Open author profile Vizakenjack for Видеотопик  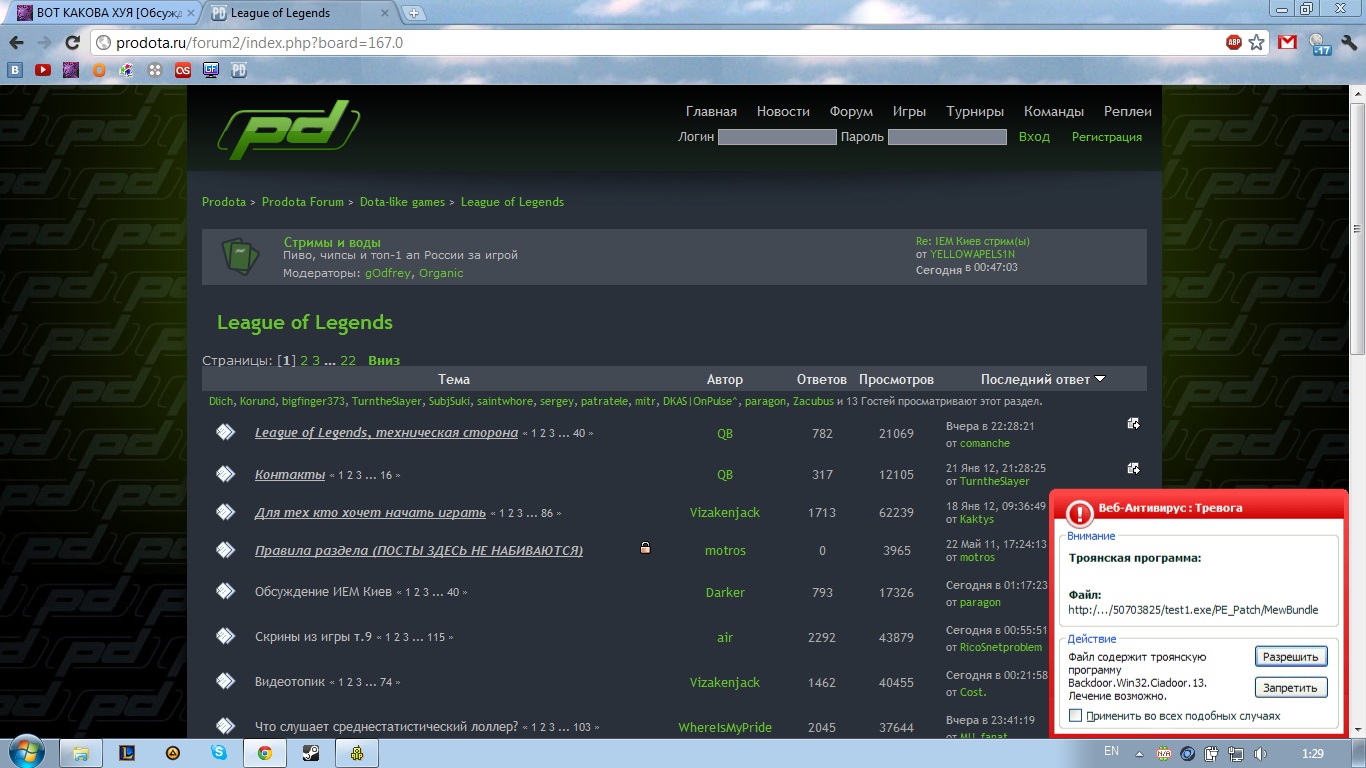coord(725,682)
